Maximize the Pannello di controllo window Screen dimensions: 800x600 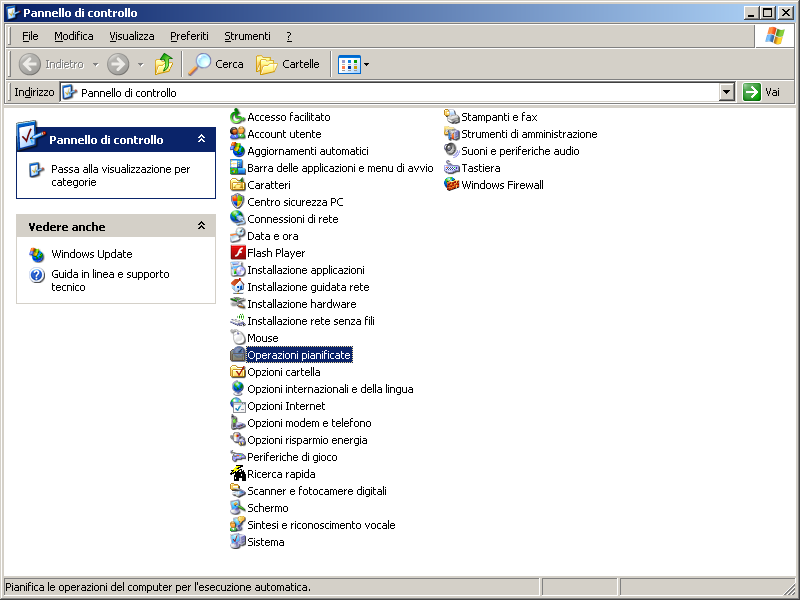(x=767, y=13)
